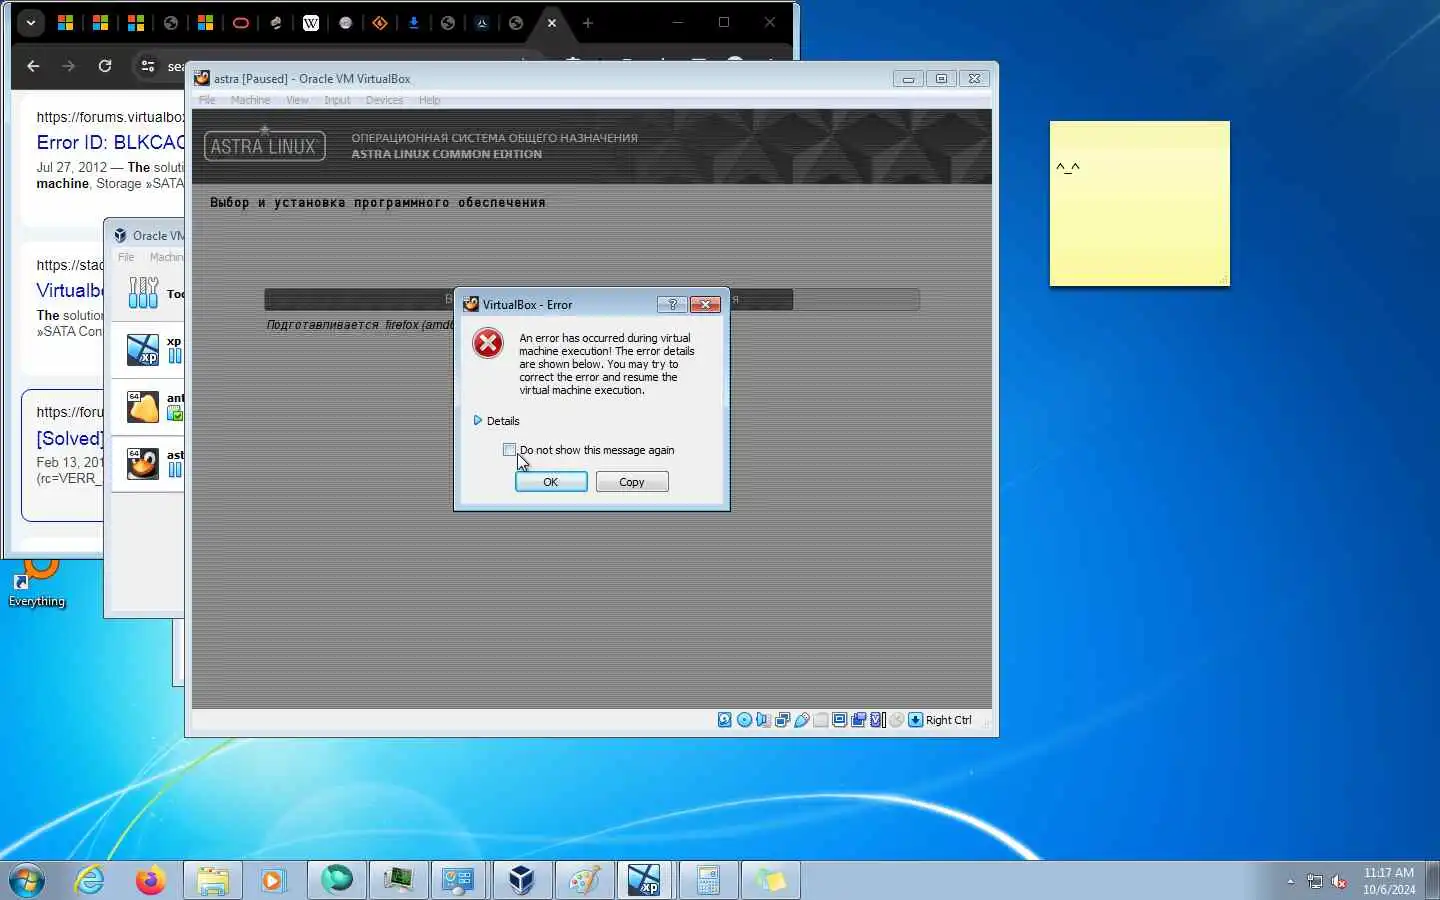Open Windows Media Player from taskbar
The width and height of the screenshot is (1440, 900).
click(272, 881)
